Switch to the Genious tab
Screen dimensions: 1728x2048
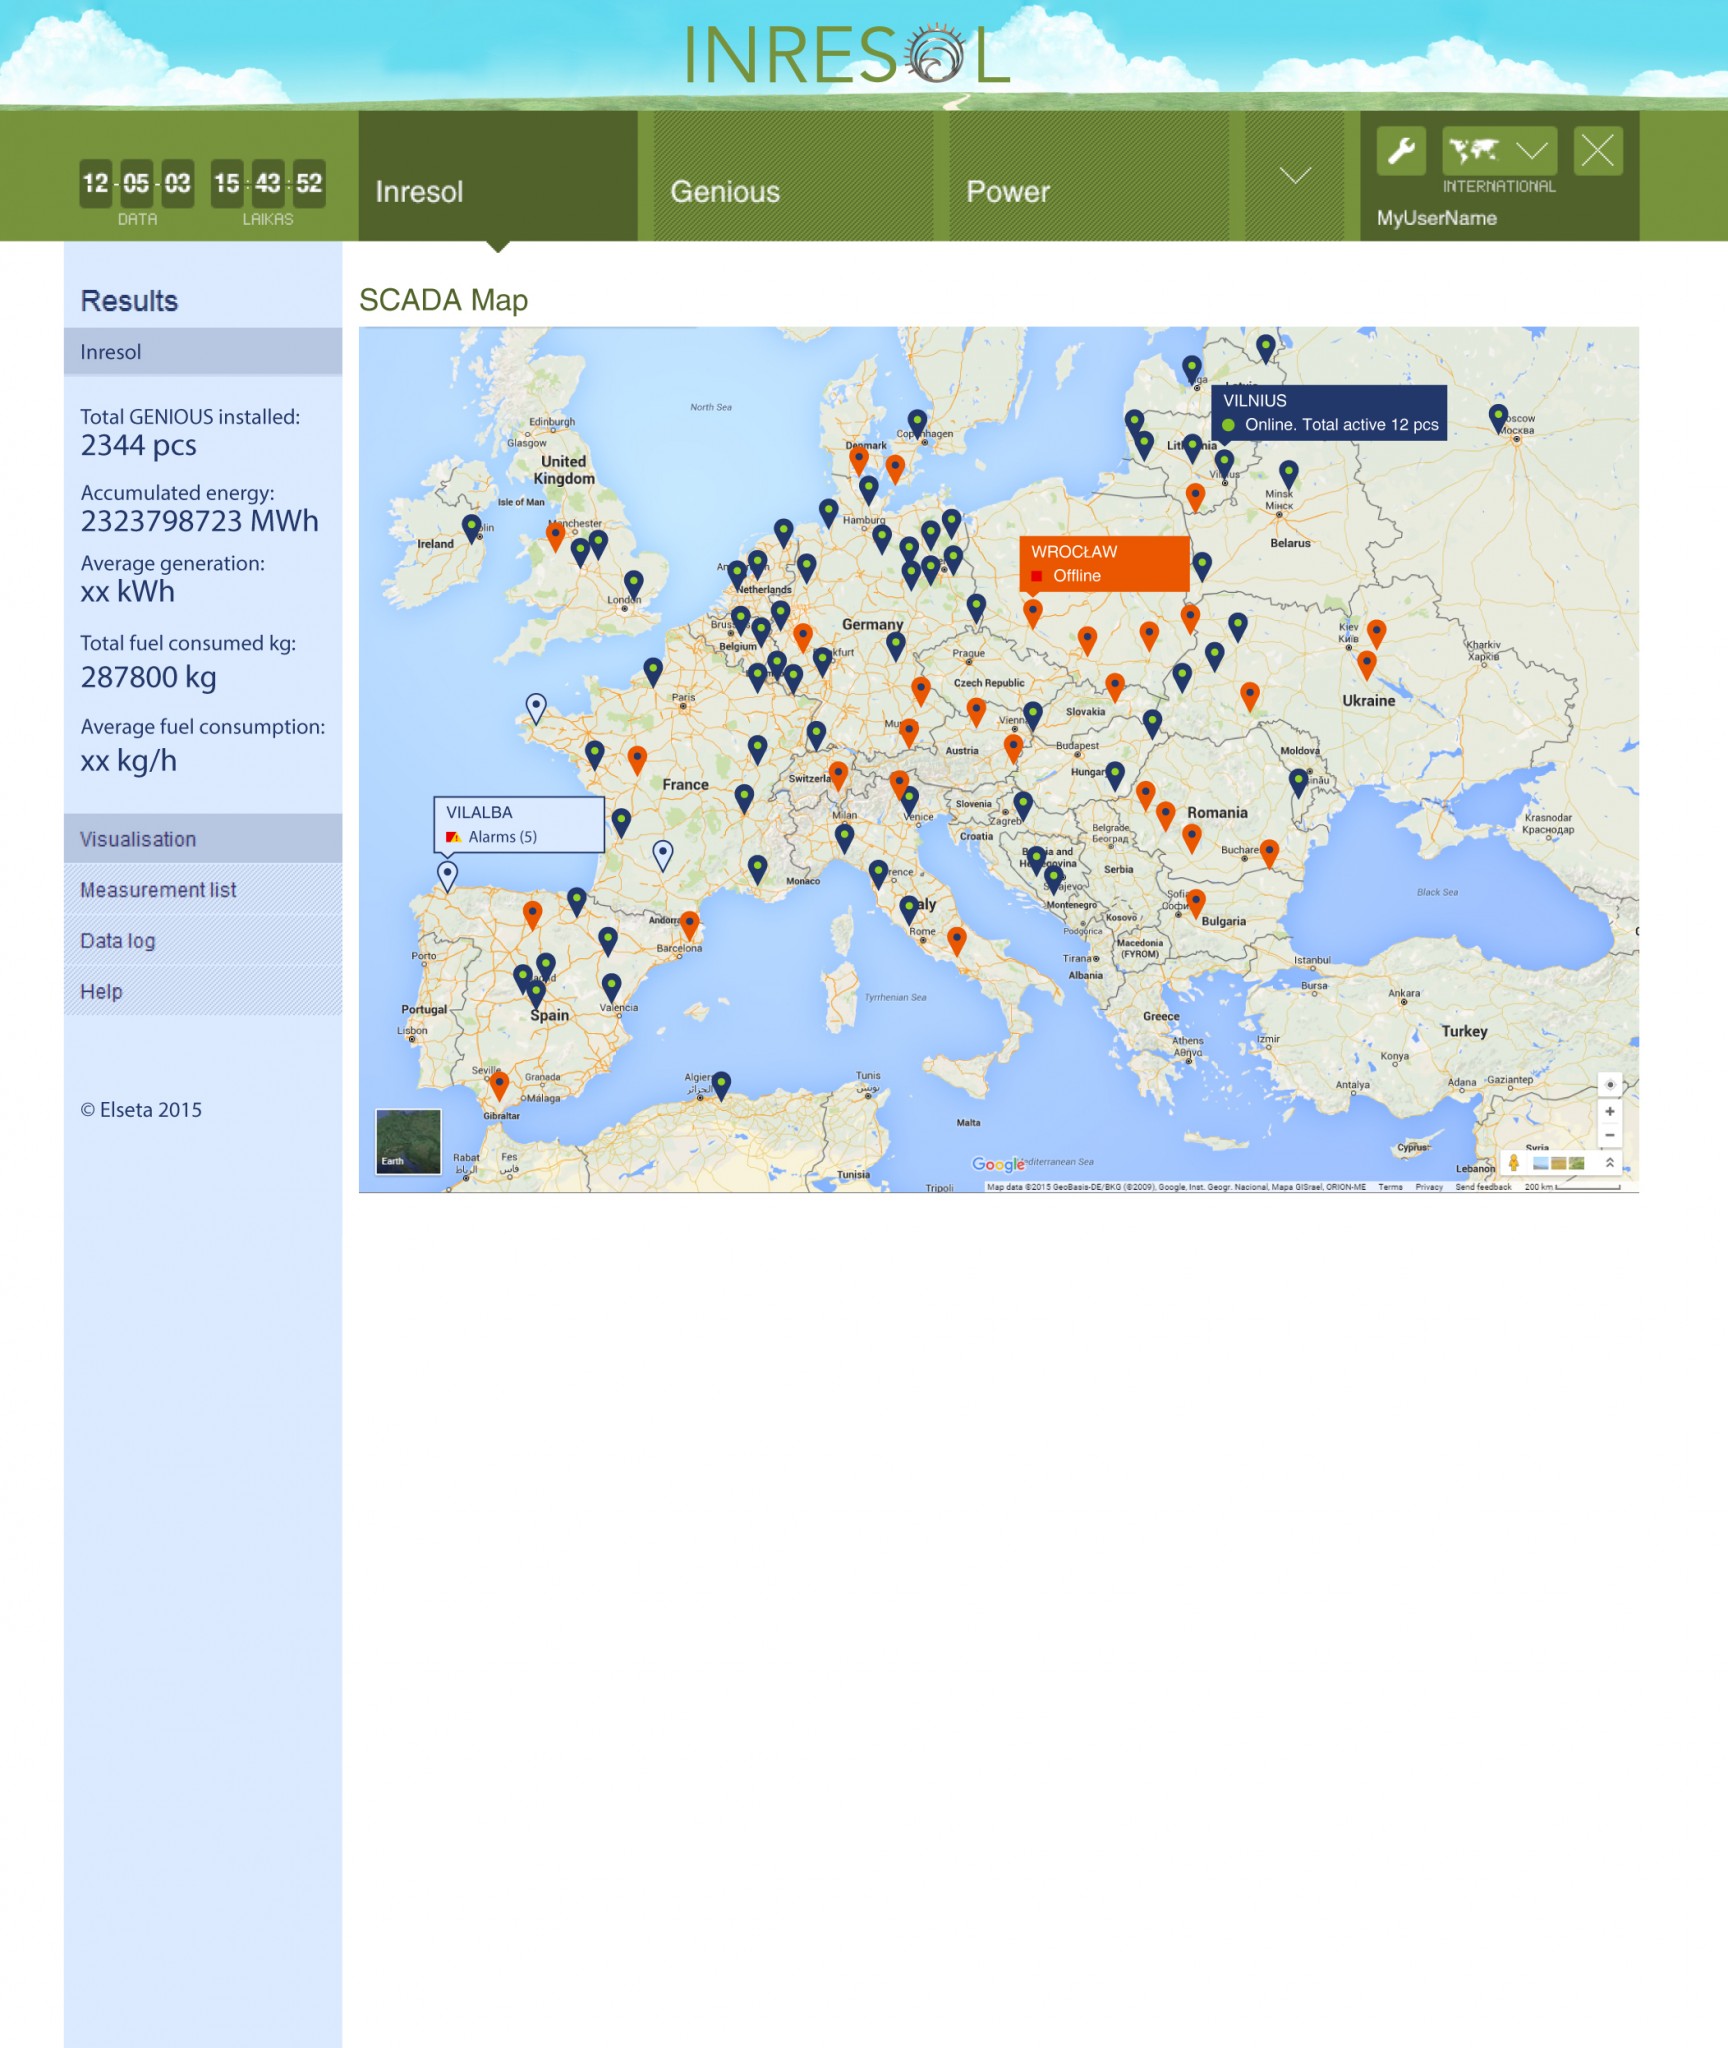click(x=725, y=191)
